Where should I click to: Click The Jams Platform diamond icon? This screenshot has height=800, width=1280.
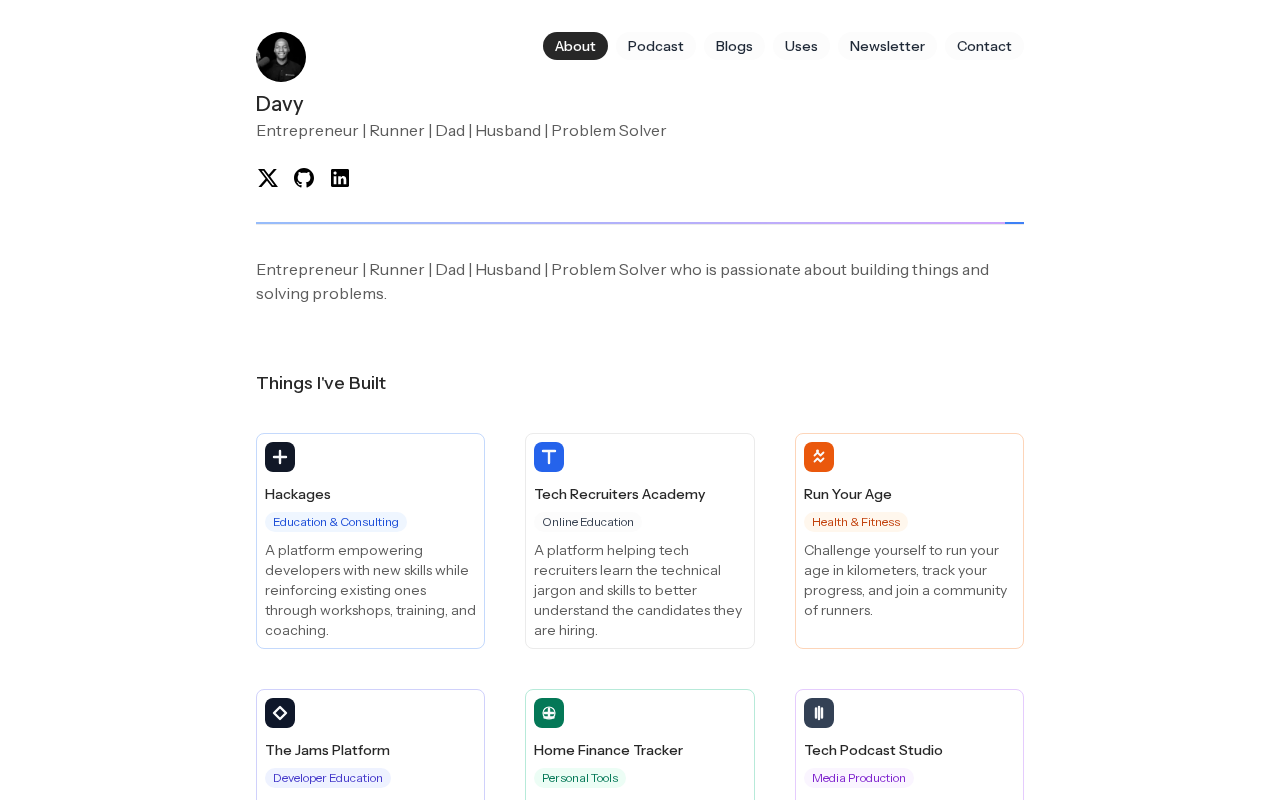point(280,713)
